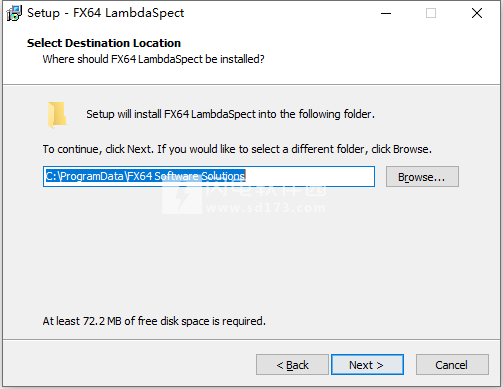Click the yellow folder icon

[57, 115]
